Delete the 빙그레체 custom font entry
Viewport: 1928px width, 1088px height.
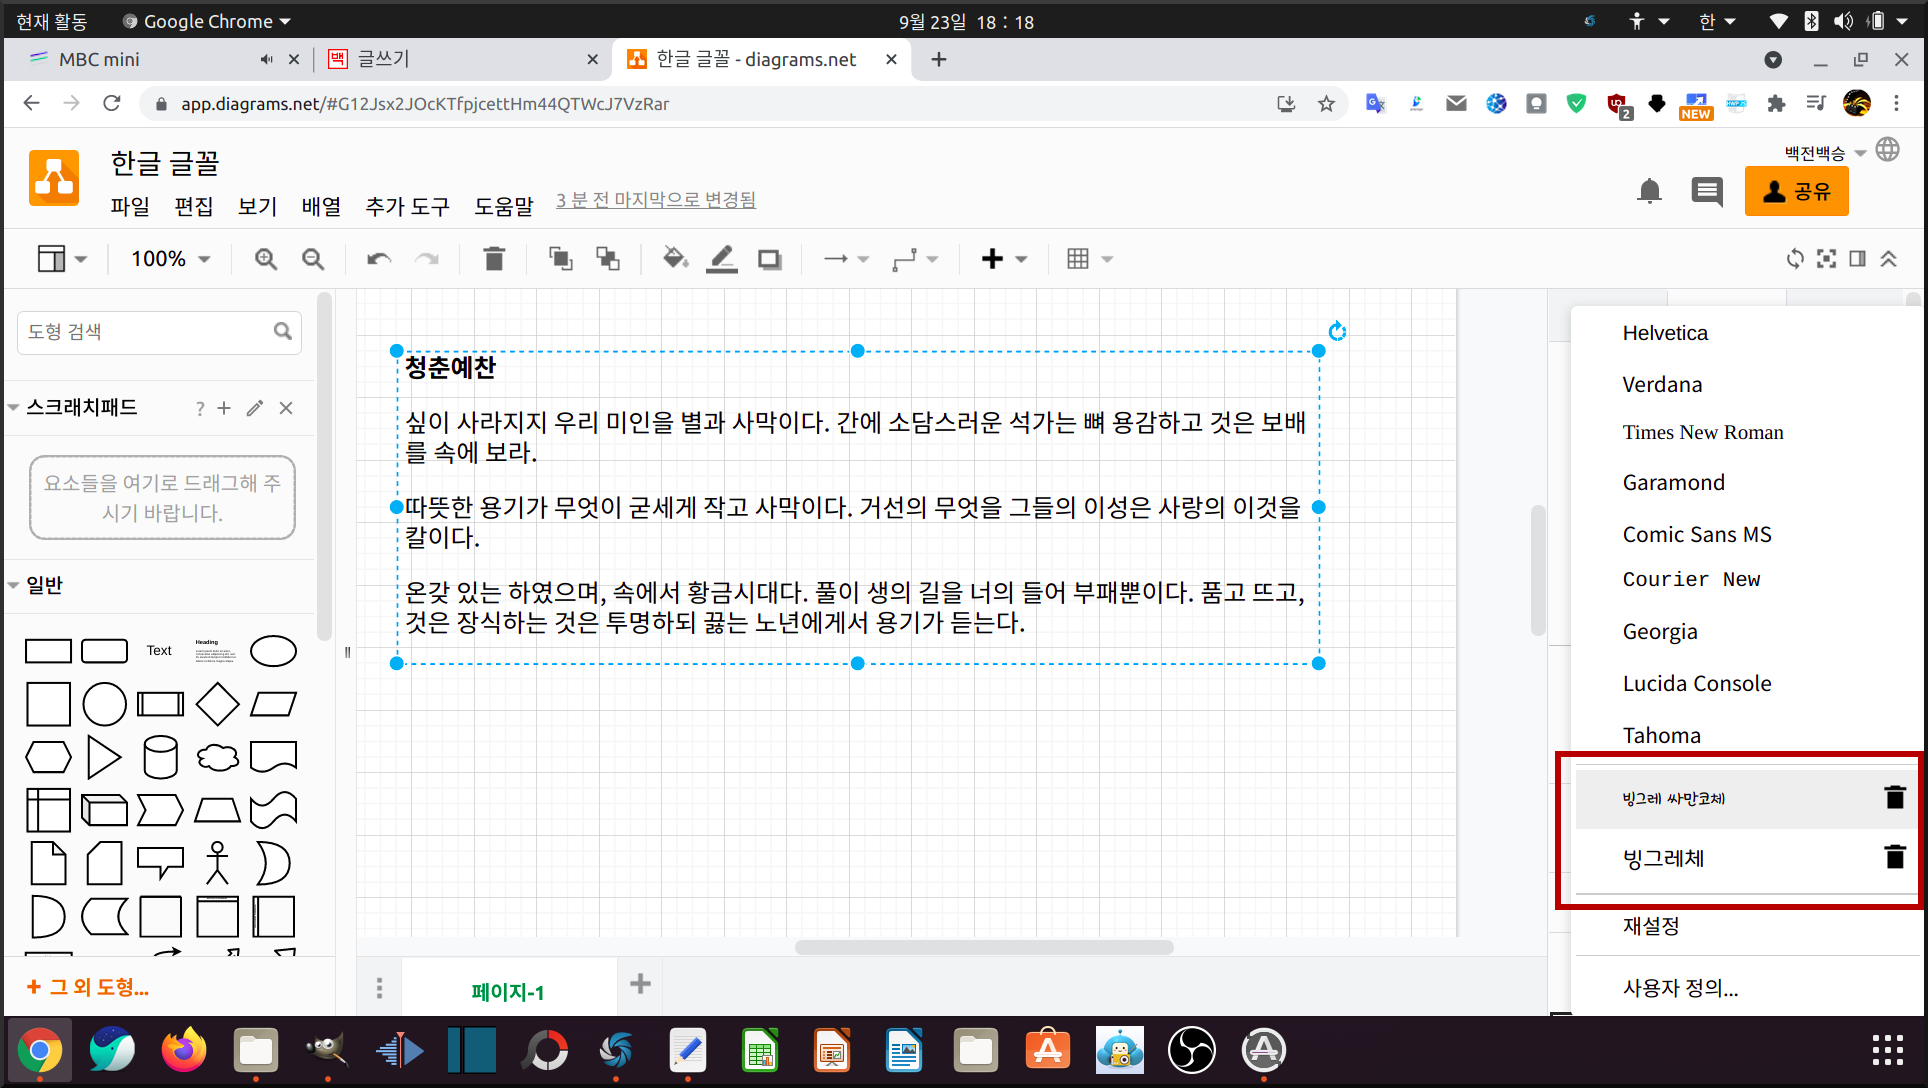point(1894,857)
